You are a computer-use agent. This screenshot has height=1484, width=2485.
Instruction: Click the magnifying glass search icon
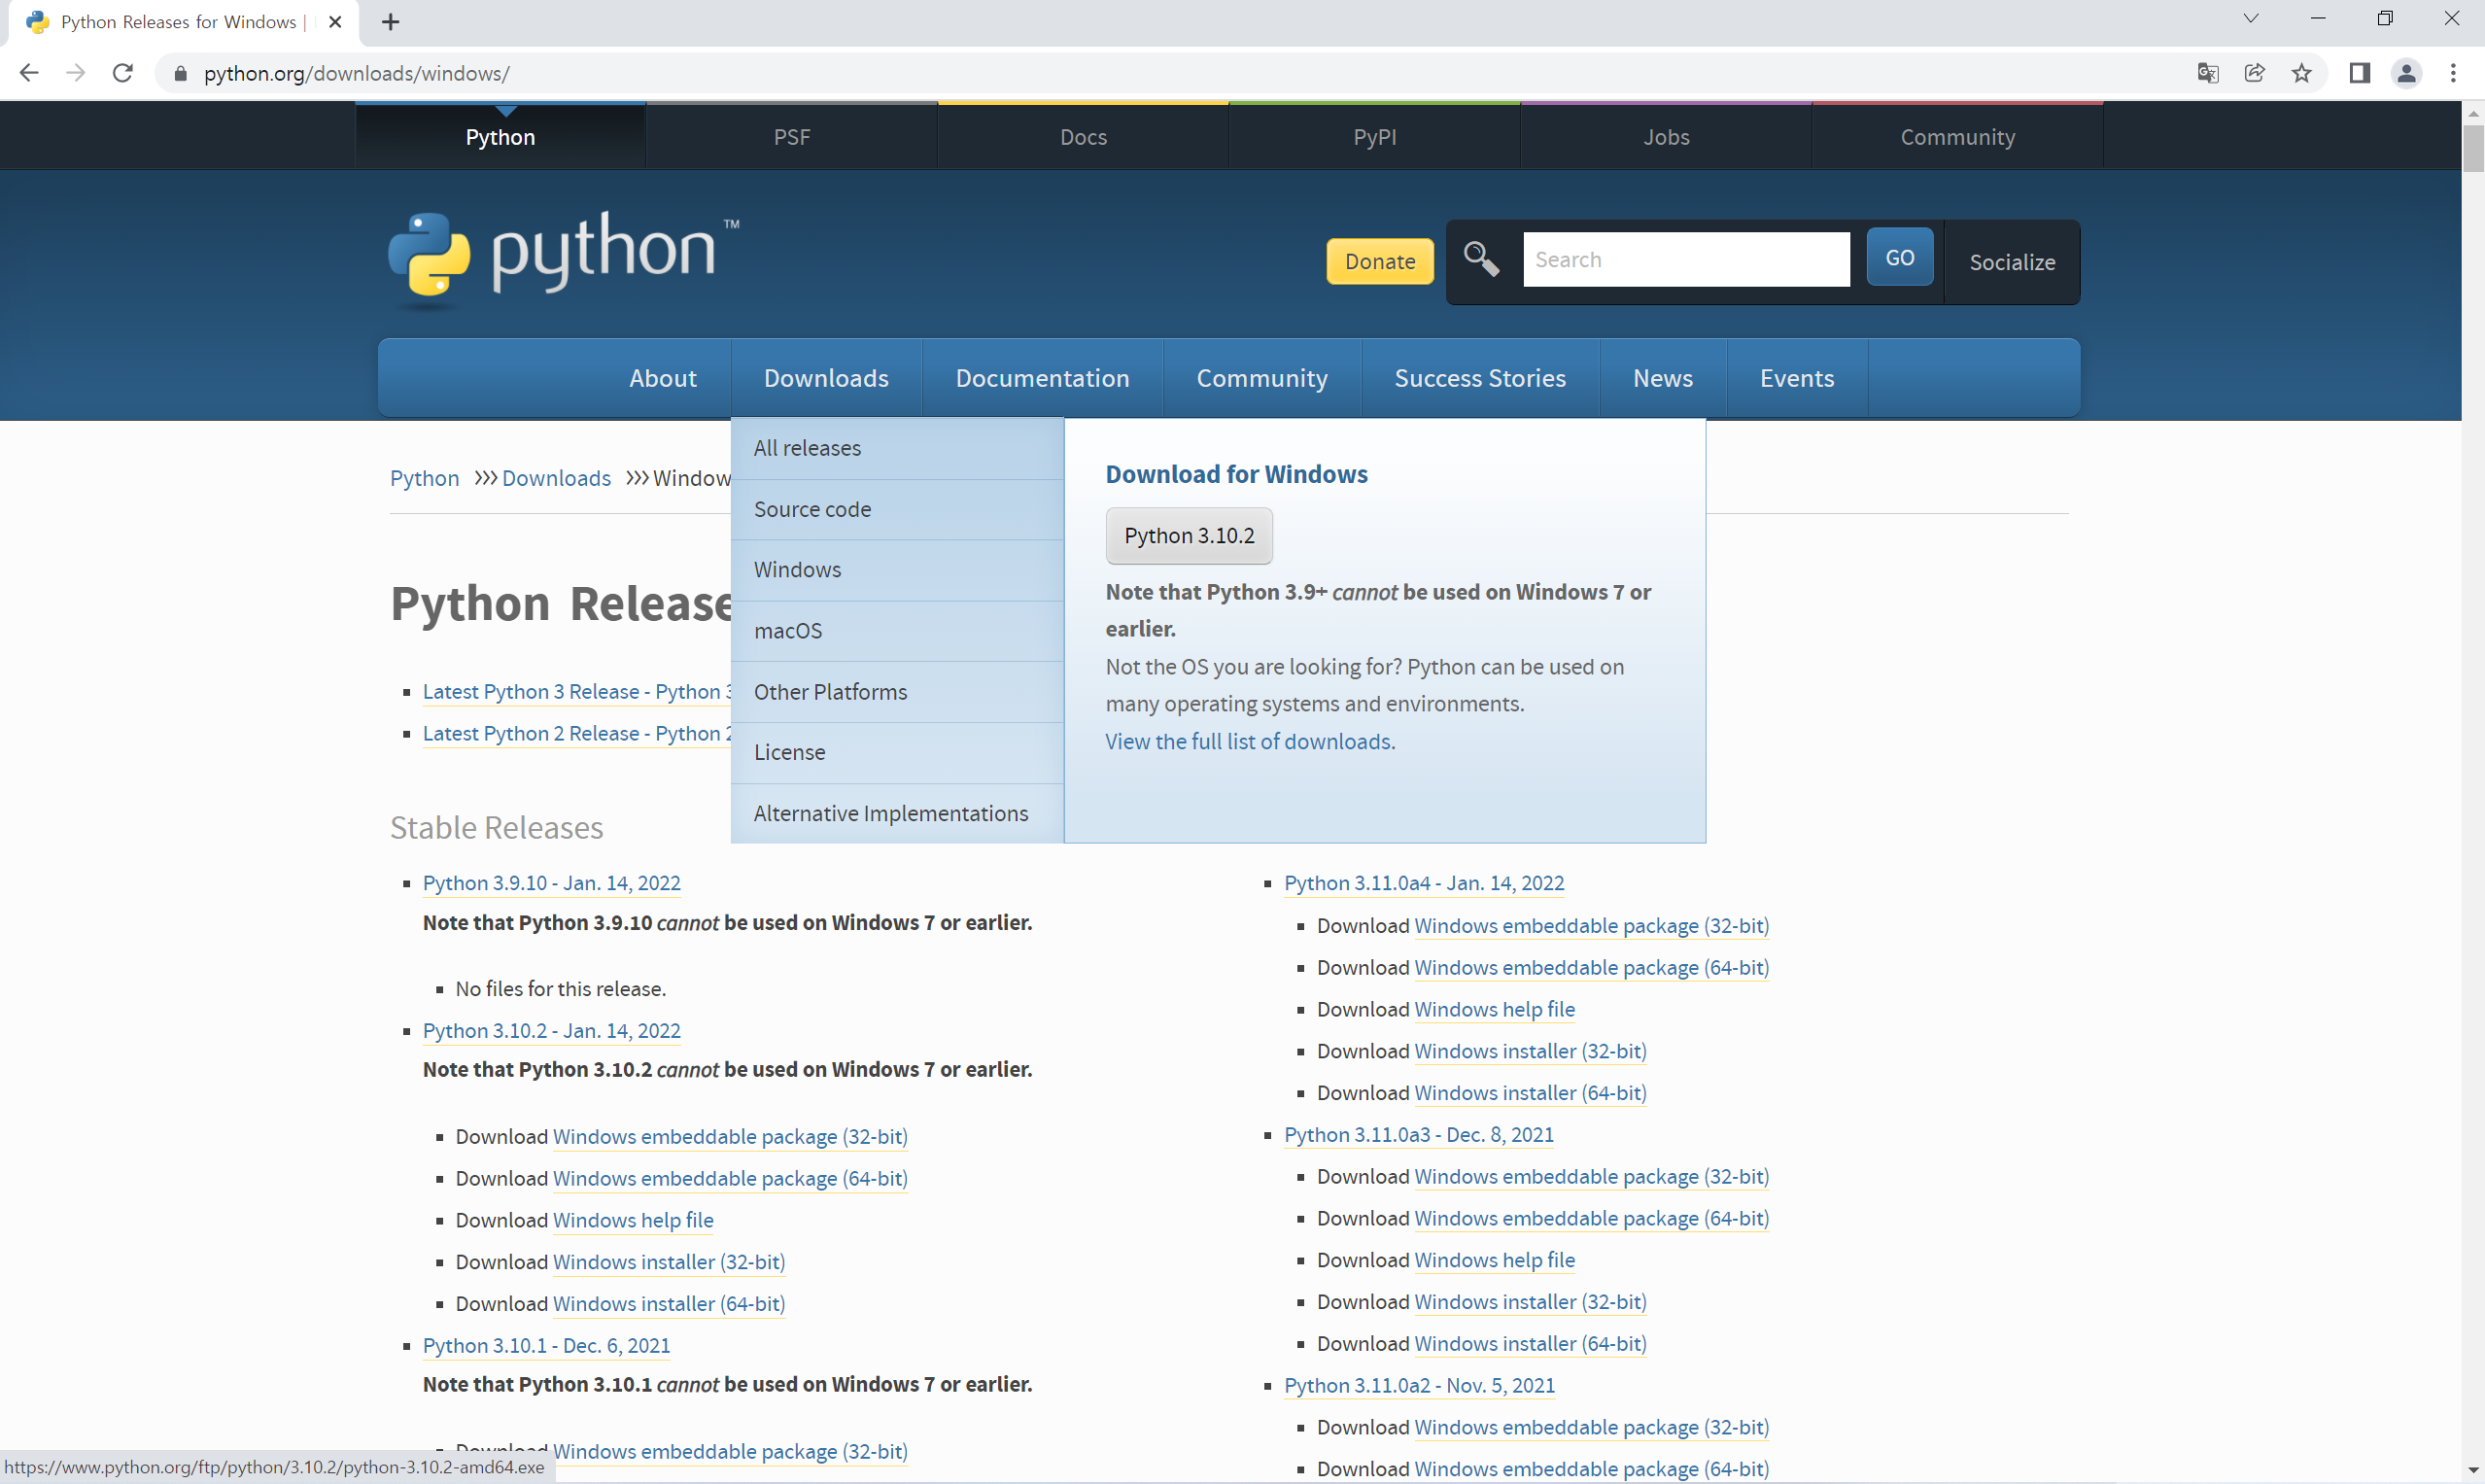tap(1481, 259)
